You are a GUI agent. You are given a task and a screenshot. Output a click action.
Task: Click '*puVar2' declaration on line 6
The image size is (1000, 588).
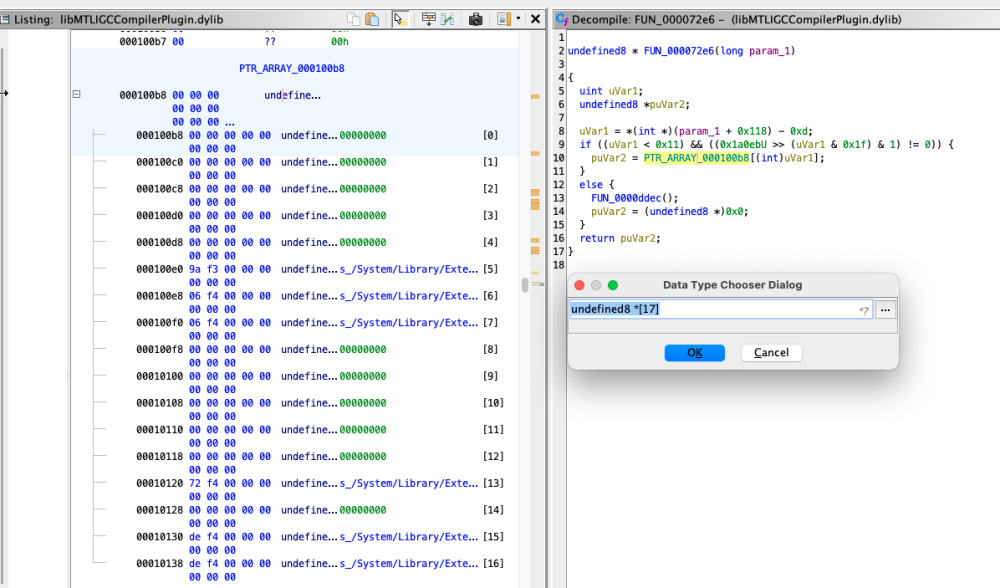tap(666, 105)
